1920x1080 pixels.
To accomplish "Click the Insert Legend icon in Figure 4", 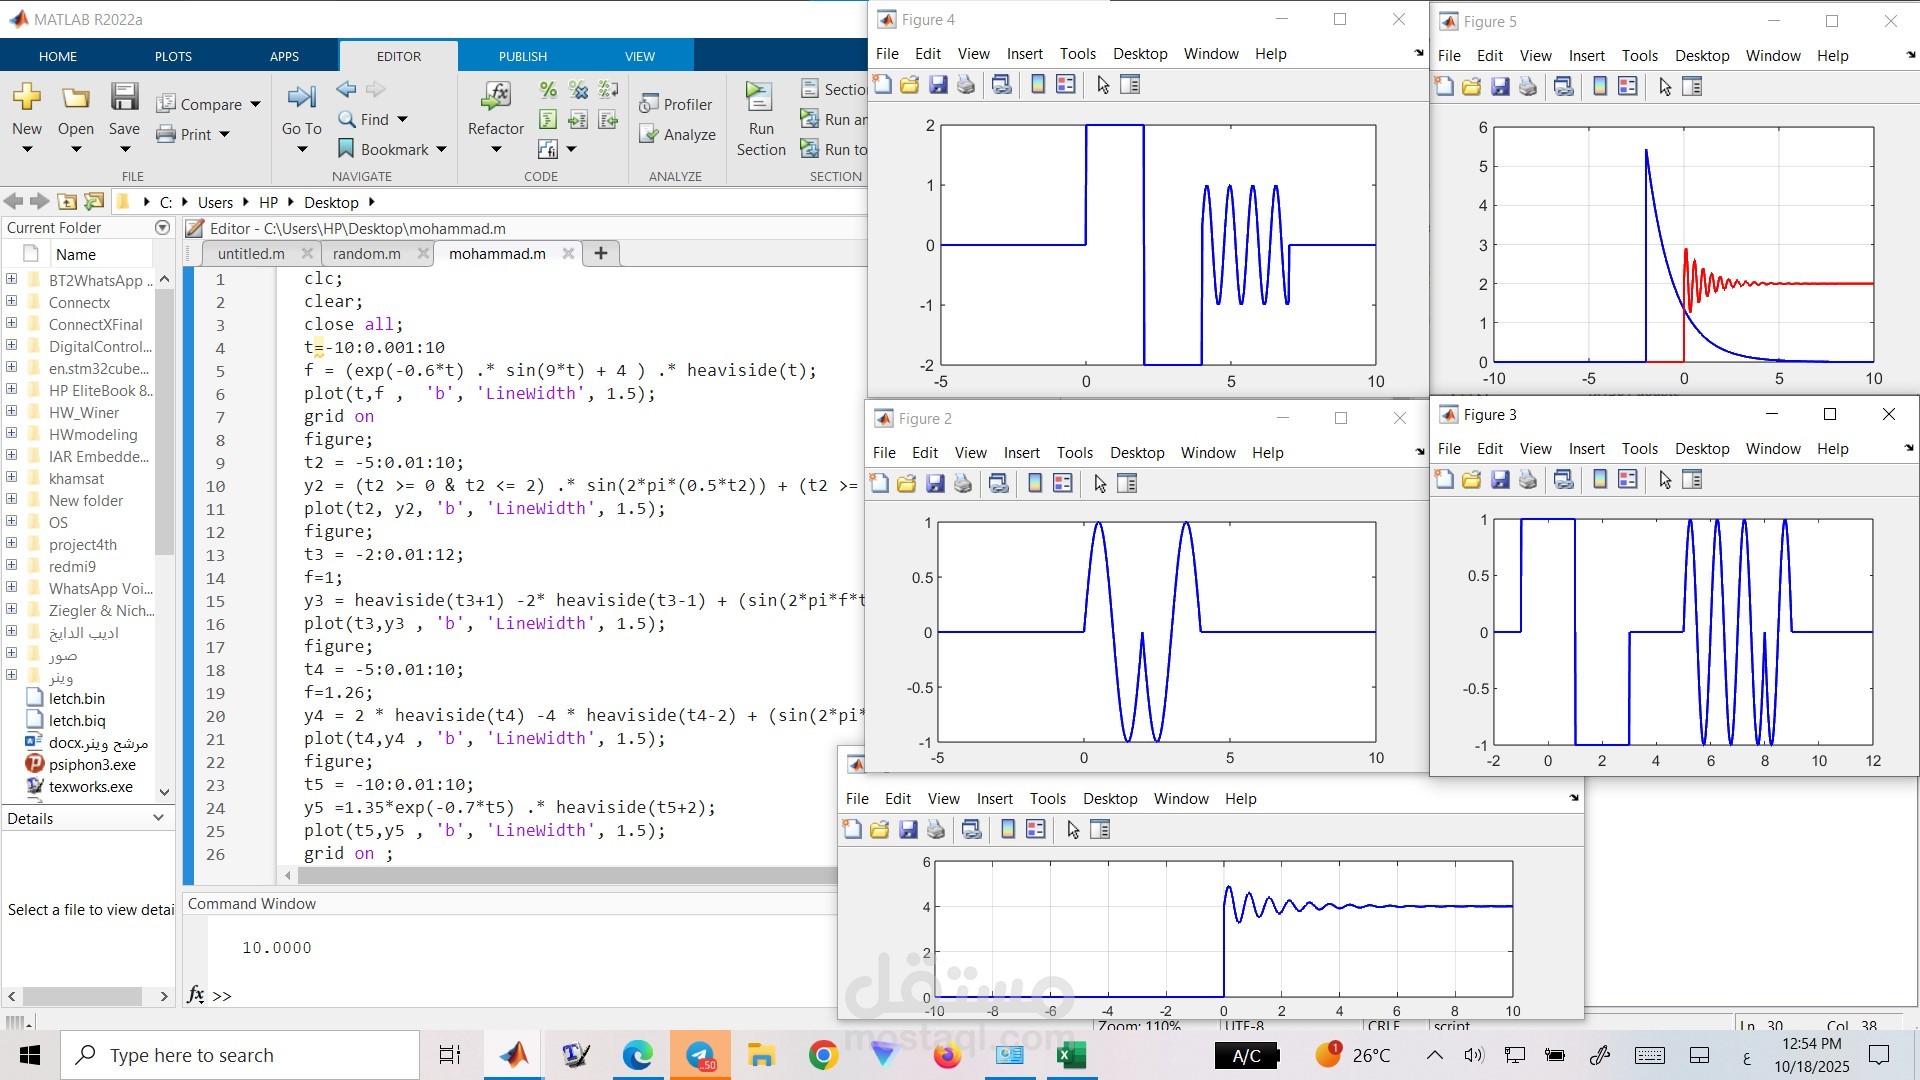I will [x=1066, y=85].
